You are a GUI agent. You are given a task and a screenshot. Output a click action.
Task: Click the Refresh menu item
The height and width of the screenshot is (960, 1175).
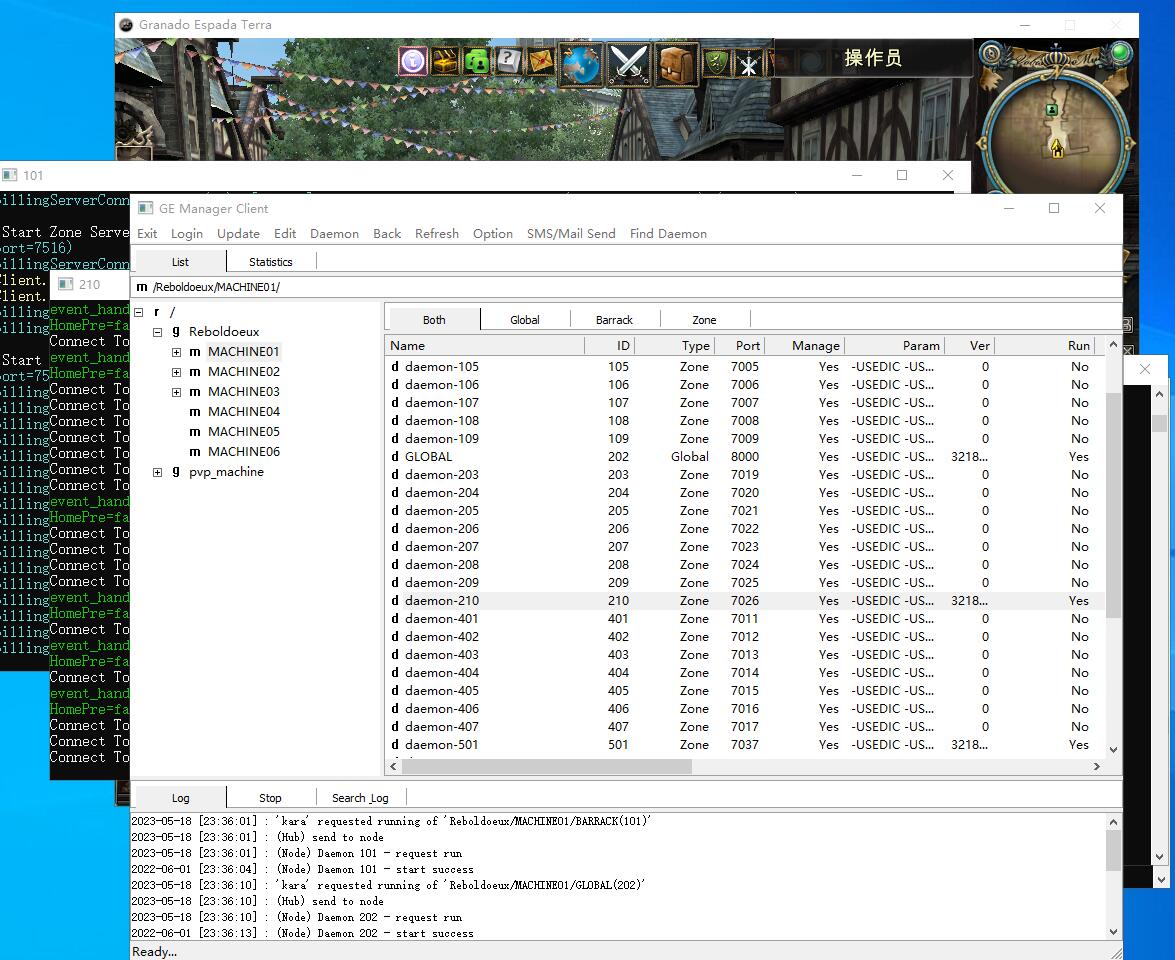coord(437,234)
